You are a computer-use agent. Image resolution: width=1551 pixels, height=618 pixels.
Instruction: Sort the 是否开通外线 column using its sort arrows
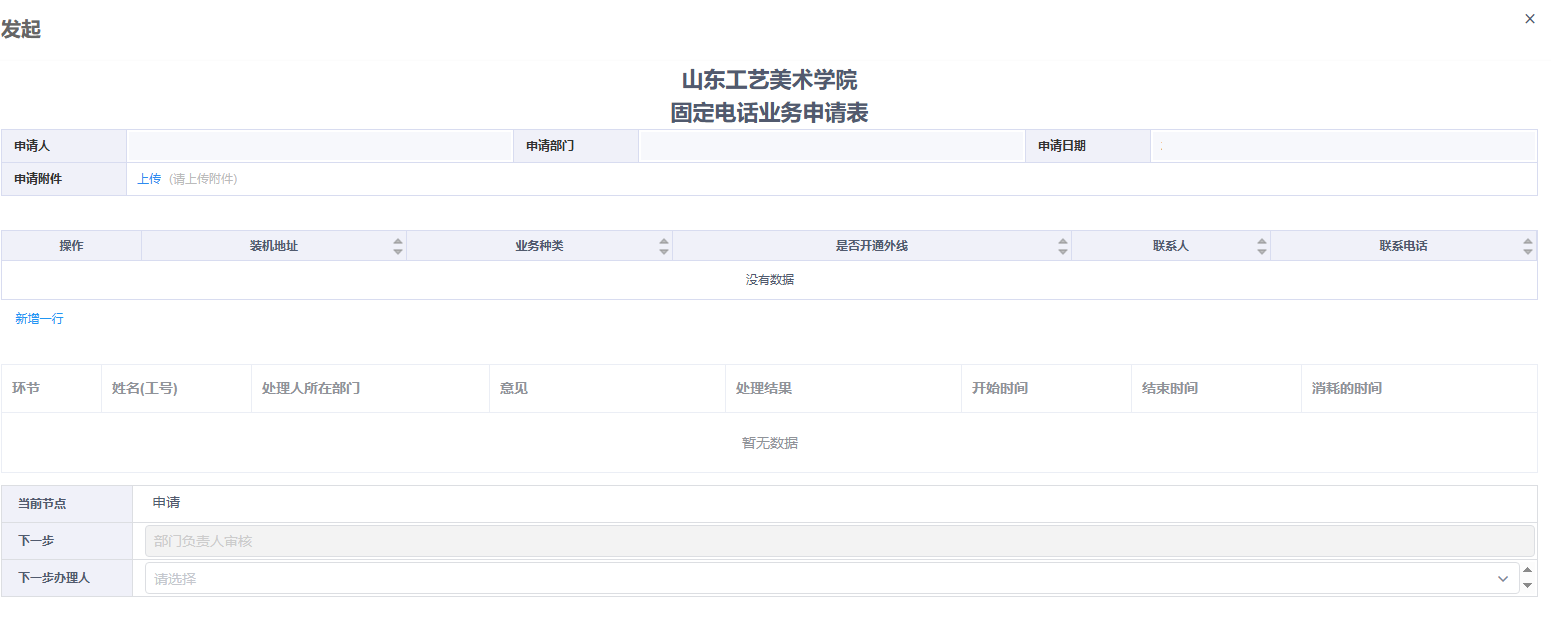tap(1063, 246)
